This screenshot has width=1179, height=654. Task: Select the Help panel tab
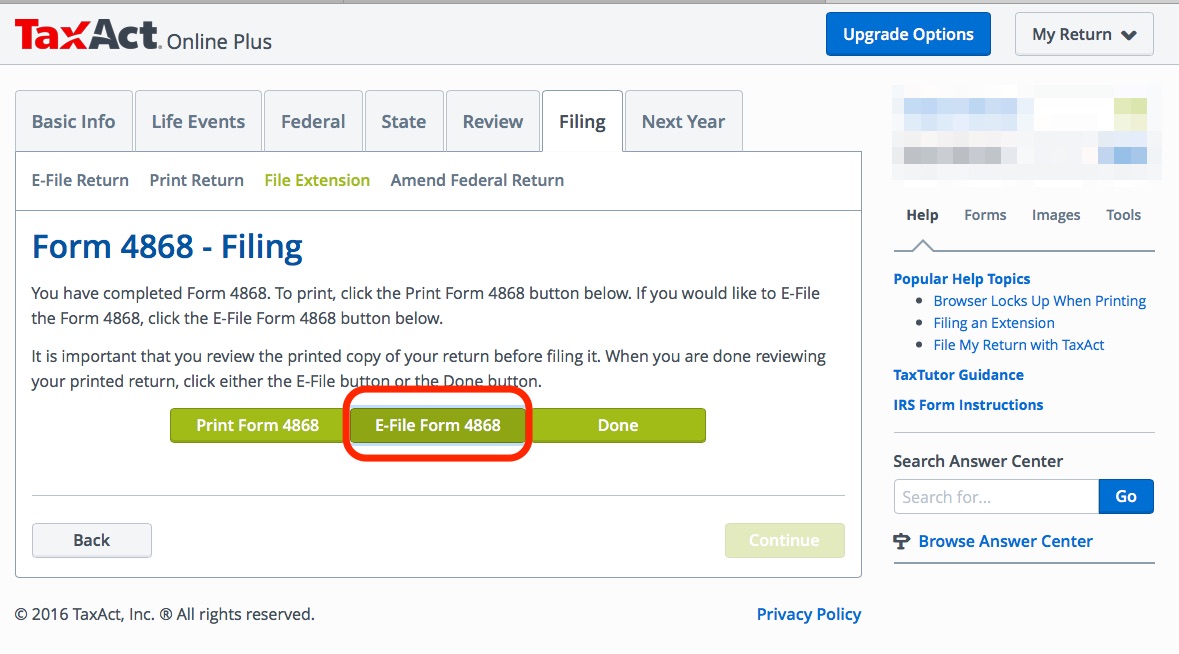tap(923, 215)
